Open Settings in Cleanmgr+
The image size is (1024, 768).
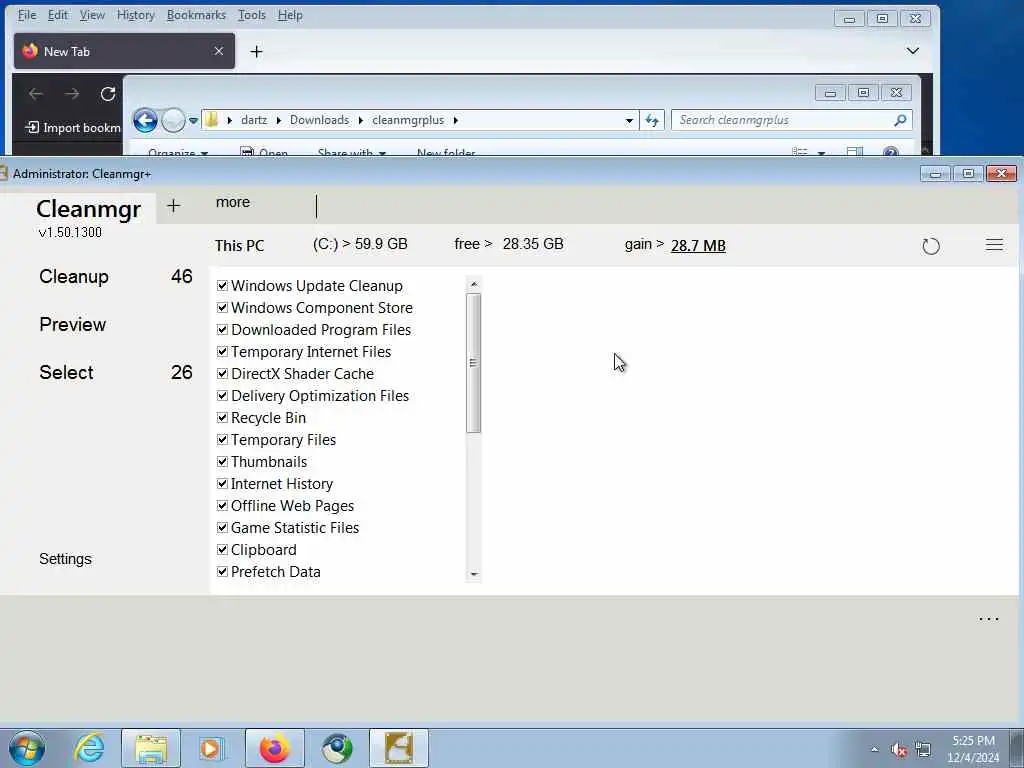65,559
